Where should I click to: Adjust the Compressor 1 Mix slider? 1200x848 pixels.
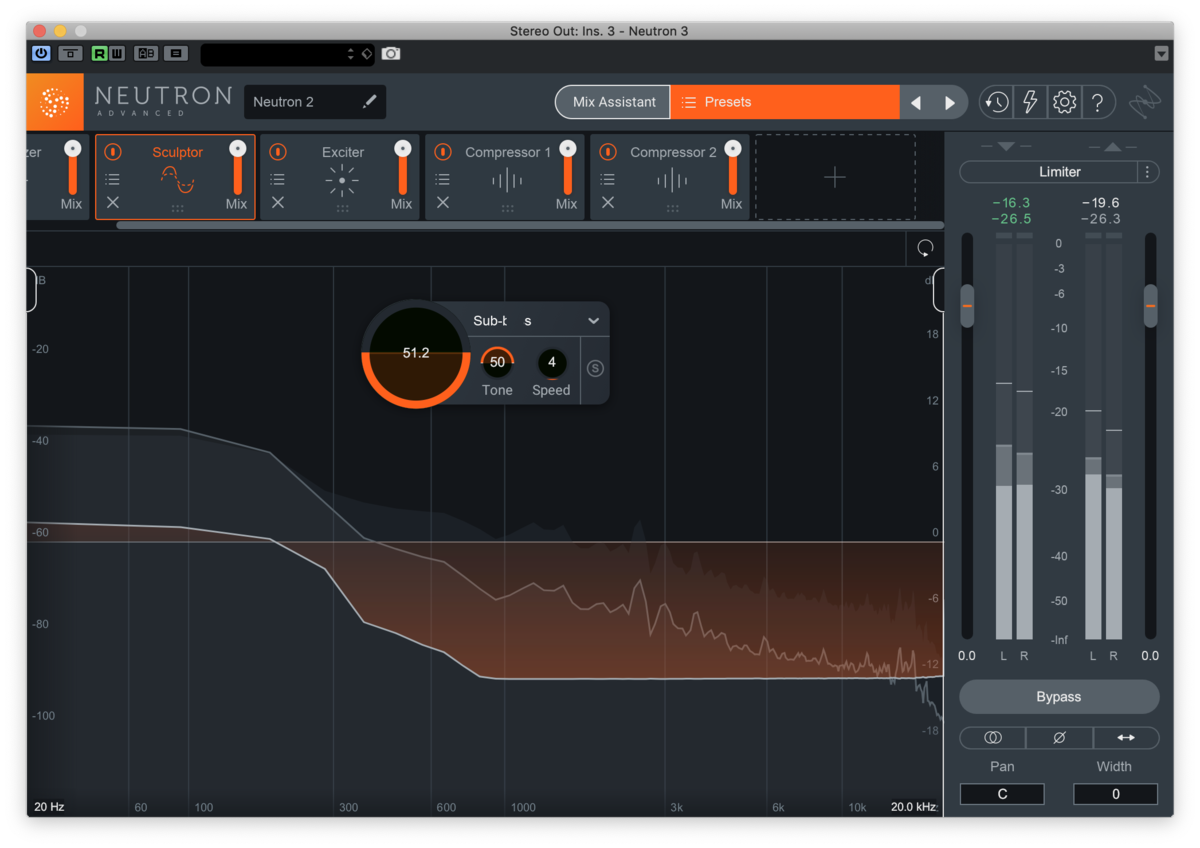[568, 168]
